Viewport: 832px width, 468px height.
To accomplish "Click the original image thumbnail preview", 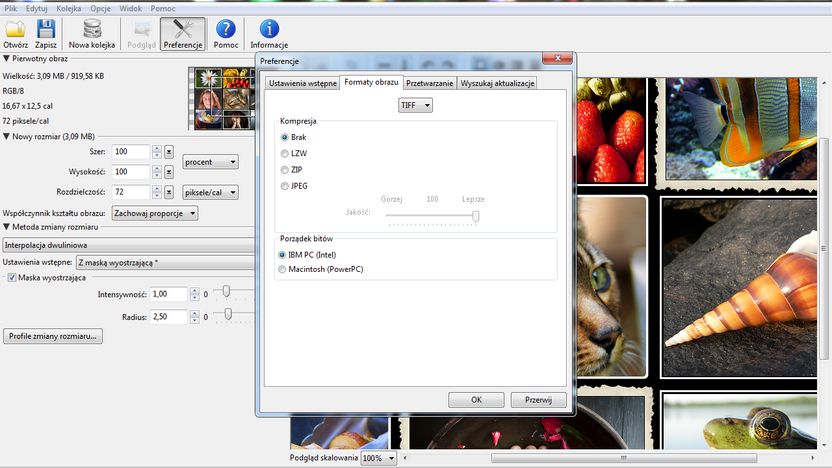I will coord(222,99).
